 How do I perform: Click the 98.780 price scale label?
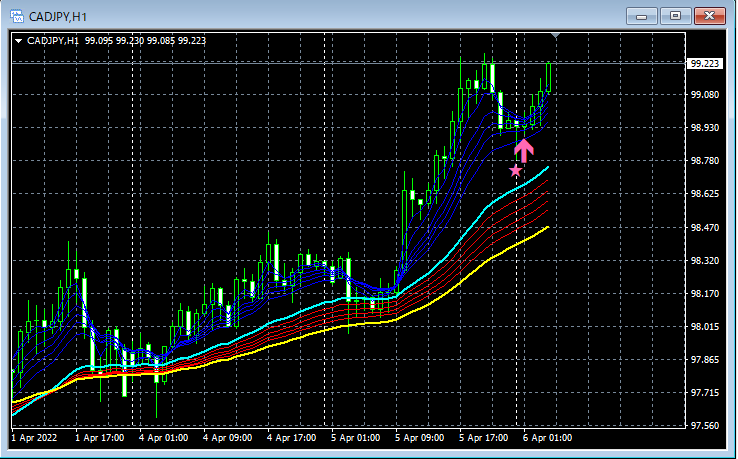705,161
